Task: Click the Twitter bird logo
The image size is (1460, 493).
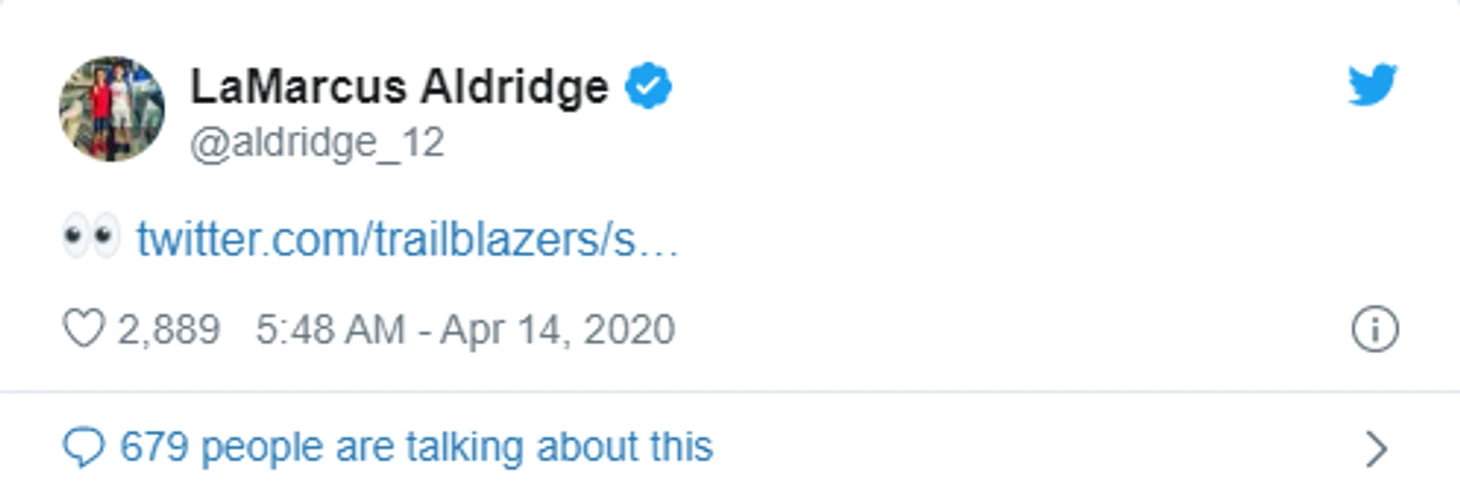Action: pyautogui.click(x=1372, y=84)
